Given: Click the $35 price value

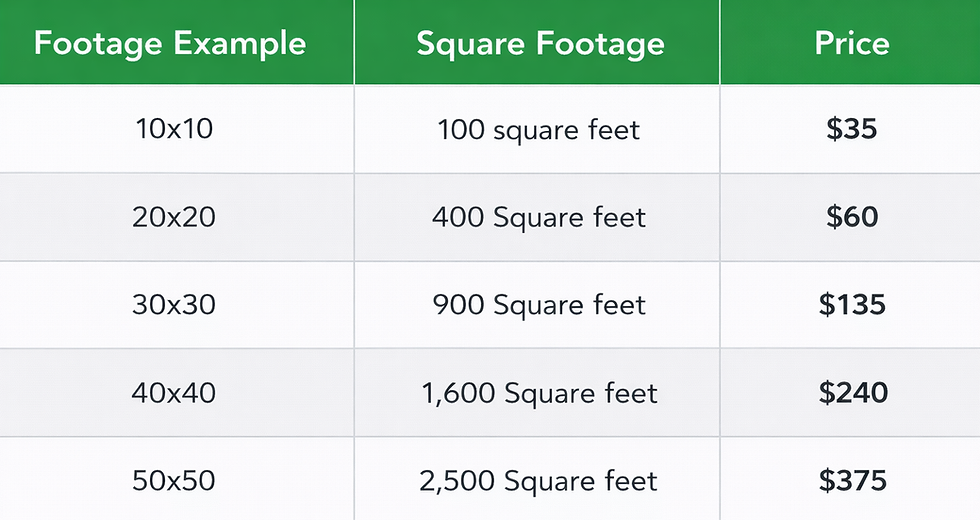Looking at the screenshot, I should click(x=852, y=129).
